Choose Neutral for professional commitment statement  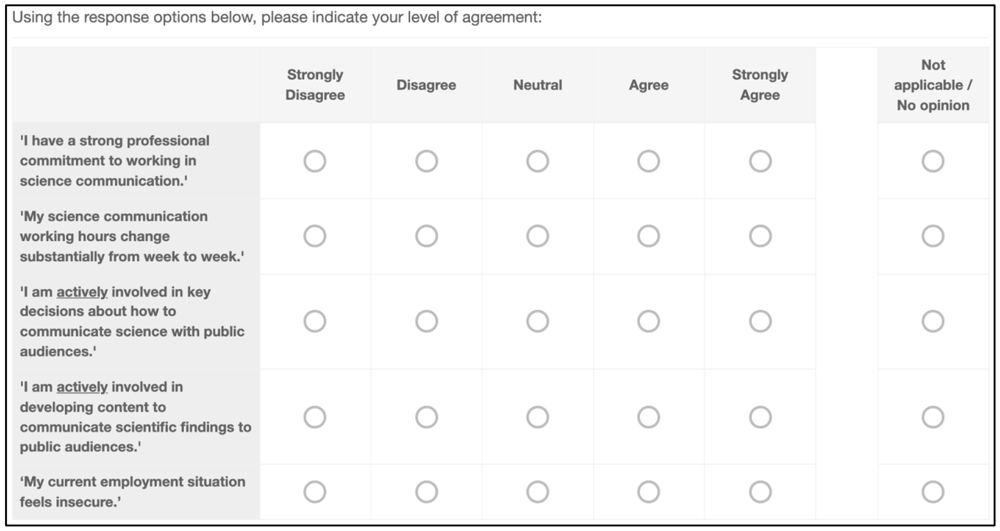click(x=538, y=161)
